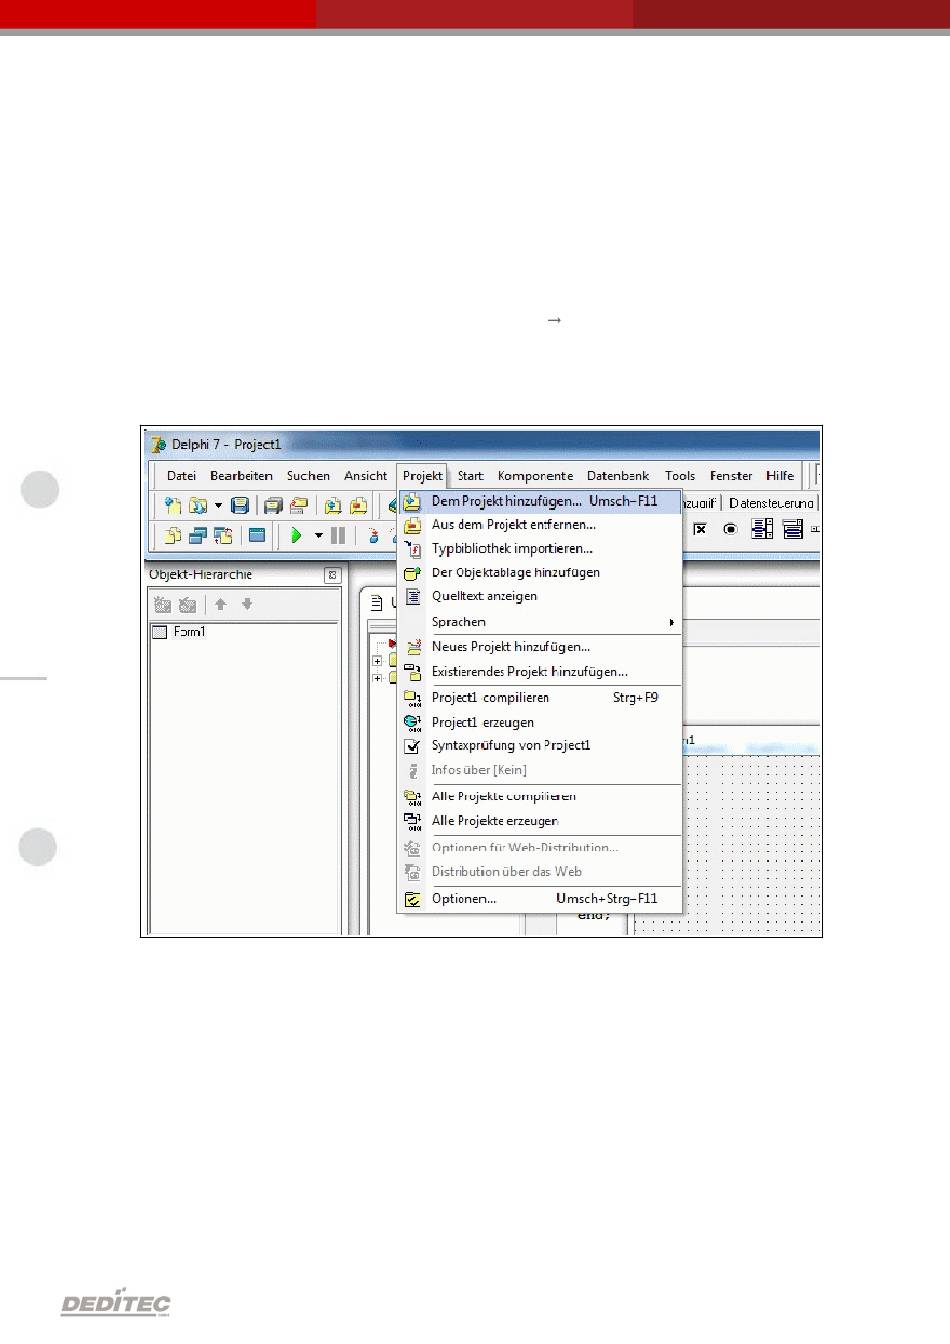Image resolution: width=950 pixels, height=1344 pixels.
Task: Choose Alle Projekte compilieren
Action: click(x=540, y=796)
